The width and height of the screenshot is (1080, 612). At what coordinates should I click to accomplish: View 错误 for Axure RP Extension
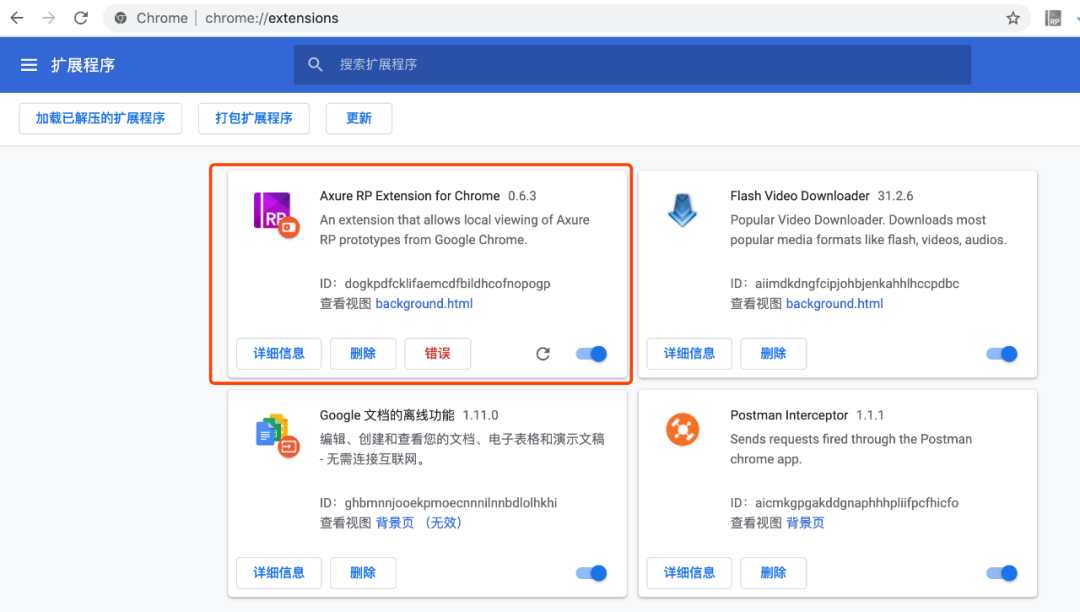coord(438,354)
